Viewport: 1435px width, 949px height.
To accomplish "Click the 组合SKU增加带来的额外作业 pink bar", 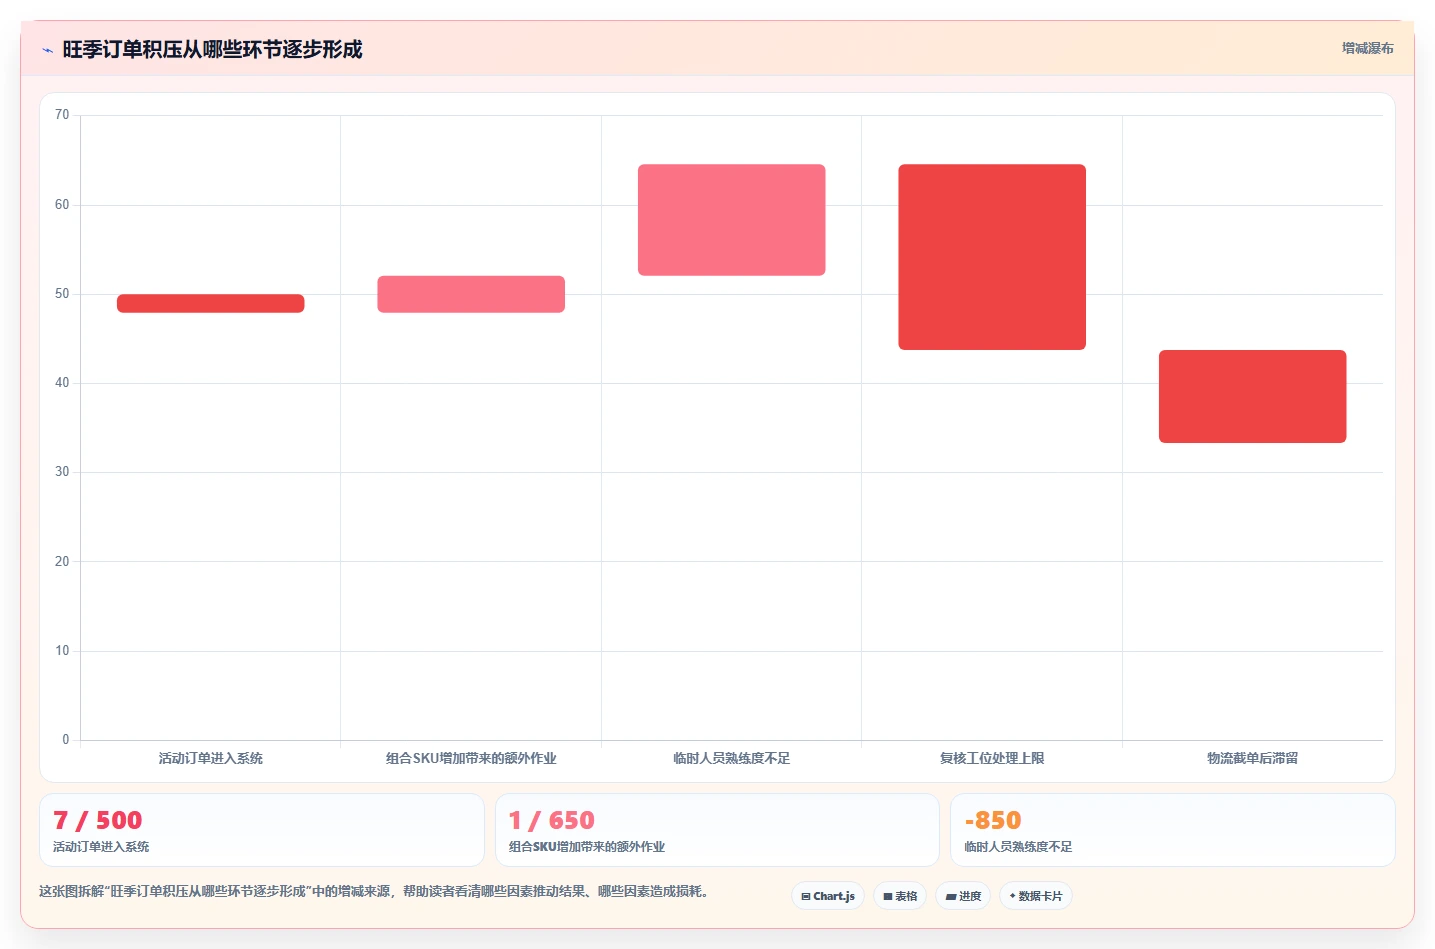I will tap(471, 294).
